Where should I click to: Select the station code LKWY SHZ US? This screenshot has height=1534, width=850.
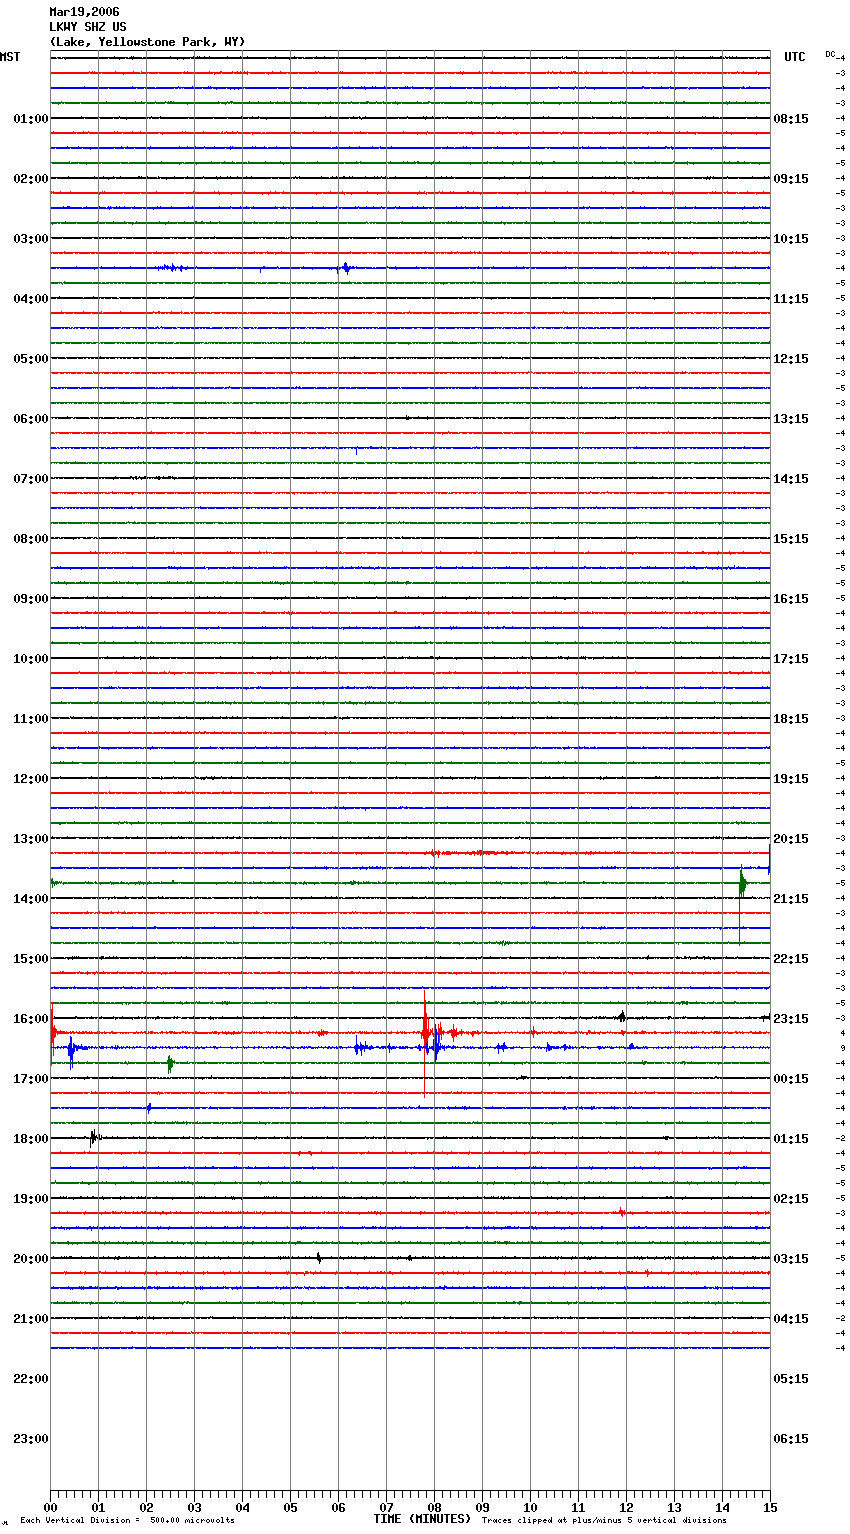tap(88, 27)
